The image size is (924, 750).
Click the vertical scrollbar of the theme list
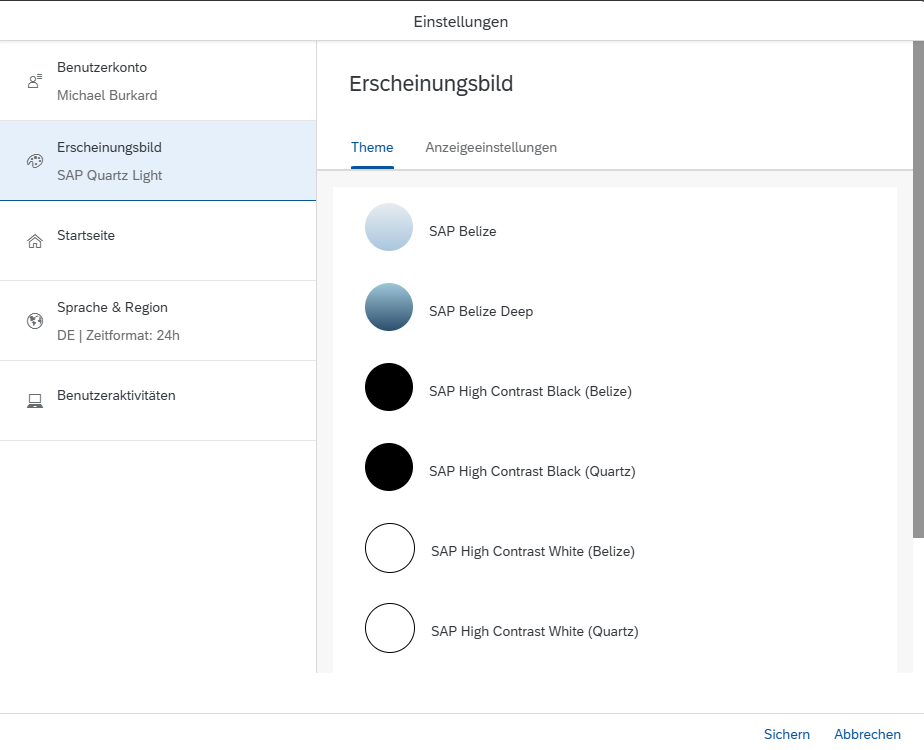pos(918,290)
